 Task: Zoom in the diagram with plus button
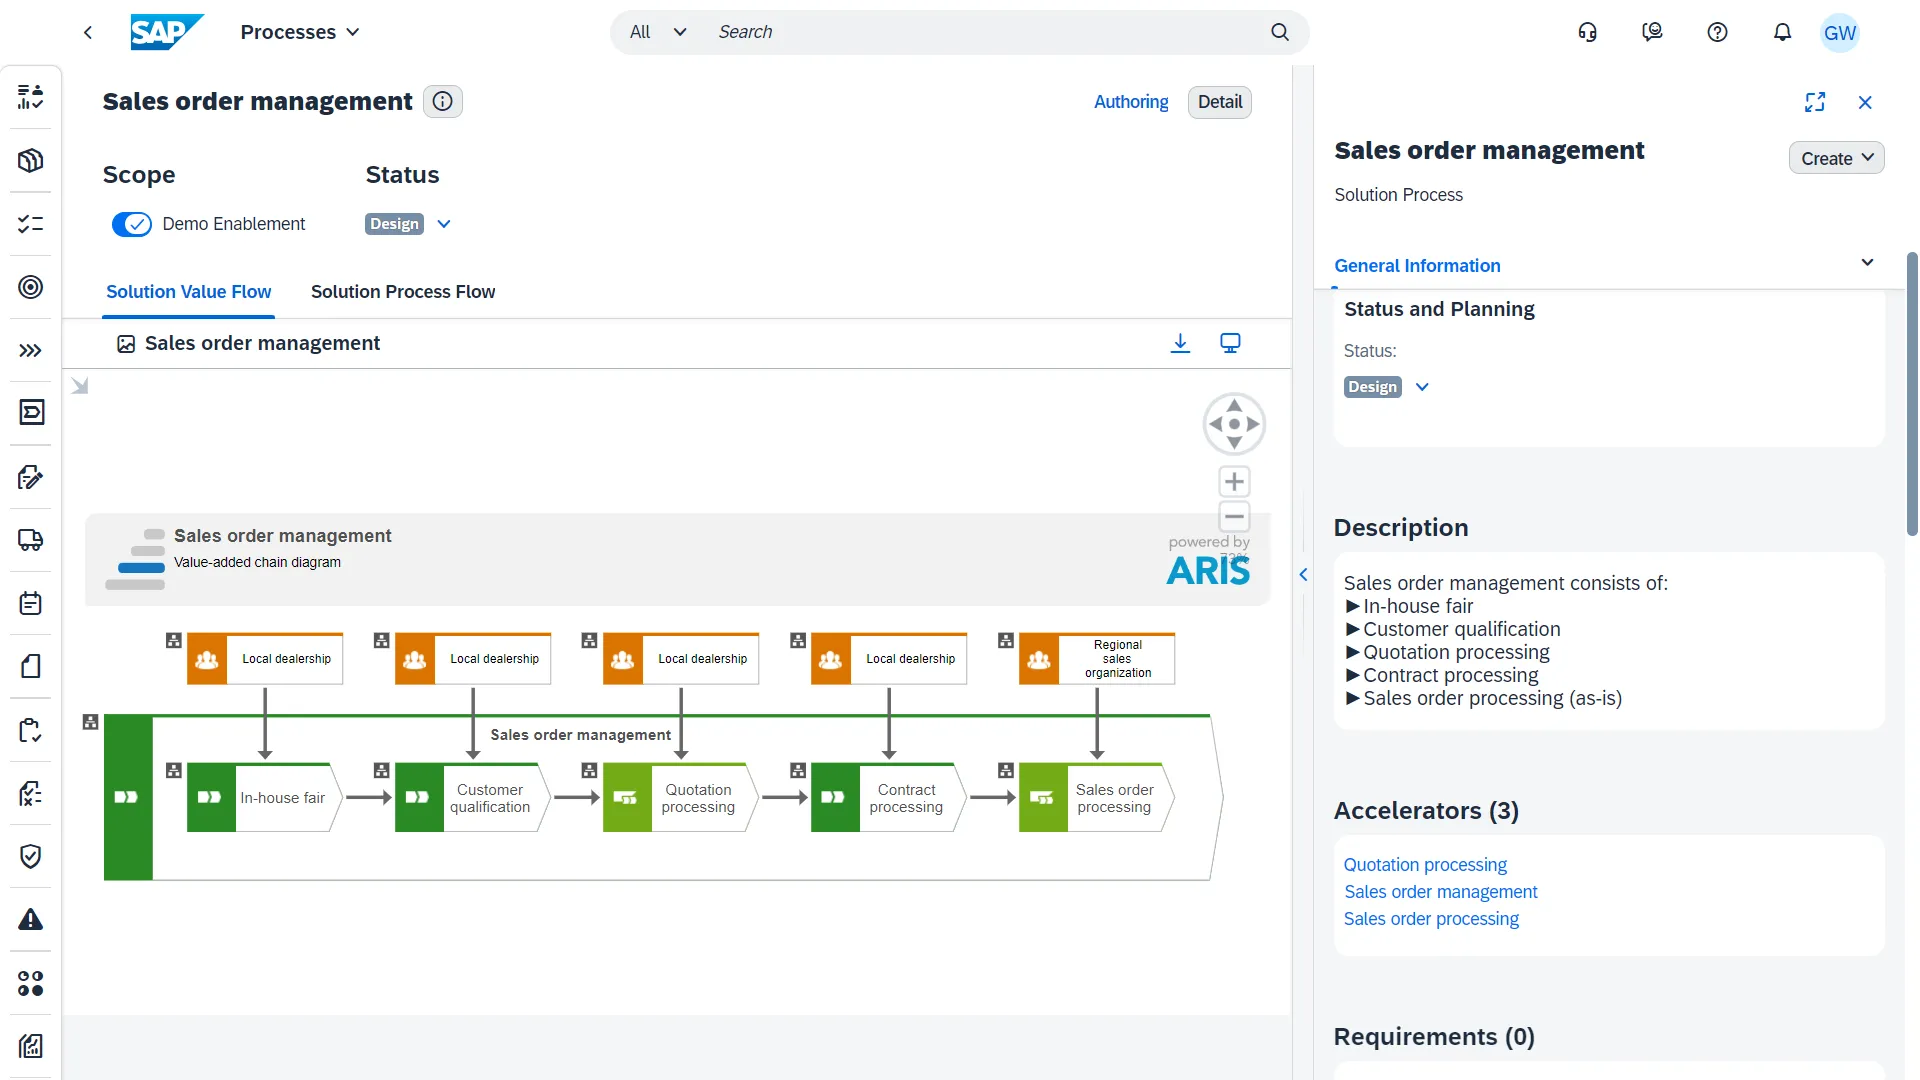tap(1234, 482)
